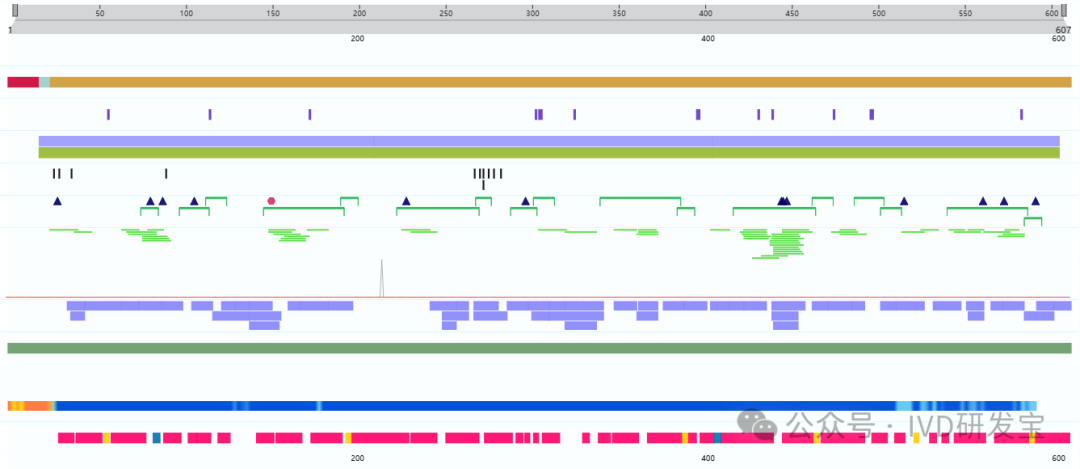Select the olive green full-length bar

[548, 153]
